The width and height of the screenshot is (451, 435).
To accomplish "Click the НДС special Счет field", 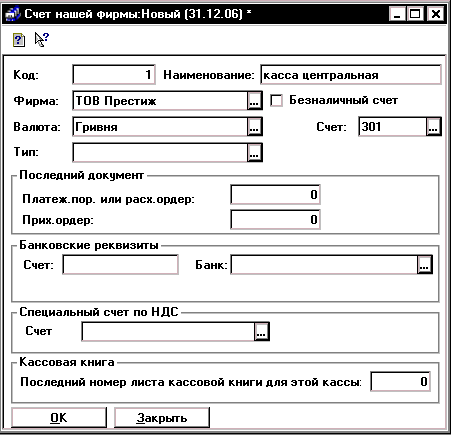I will [x=168, y=331].
